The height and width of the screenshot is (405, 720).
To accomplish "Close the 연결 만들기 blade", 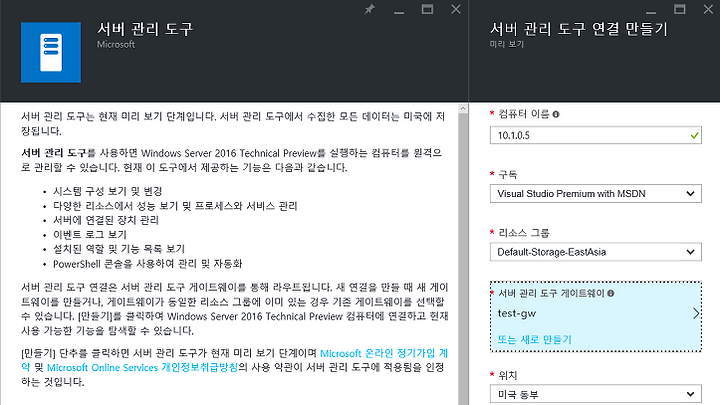I will click(x=708, y=9).
